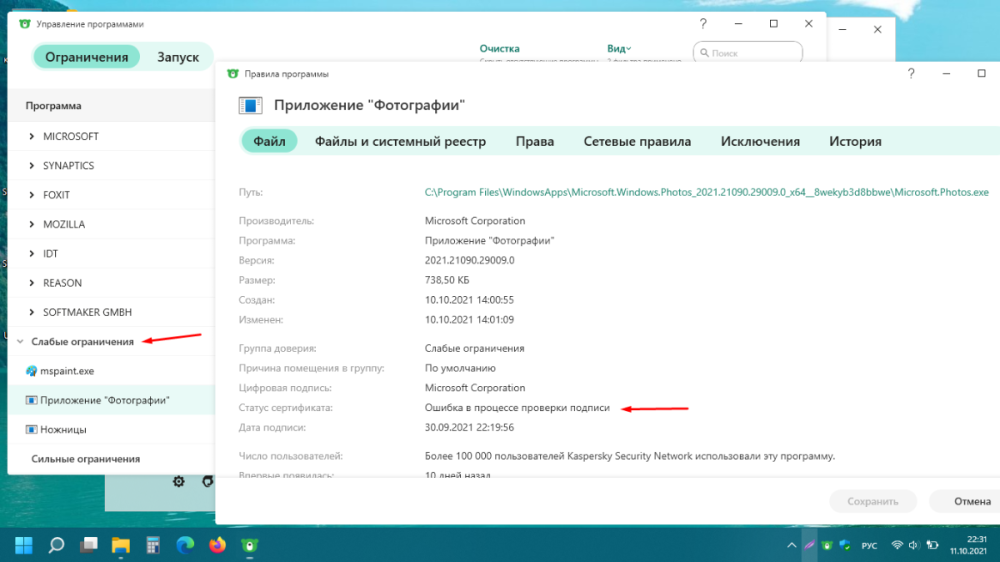Click Очистка link
The width and height of the screenshot is (1000, 562).
499,48
